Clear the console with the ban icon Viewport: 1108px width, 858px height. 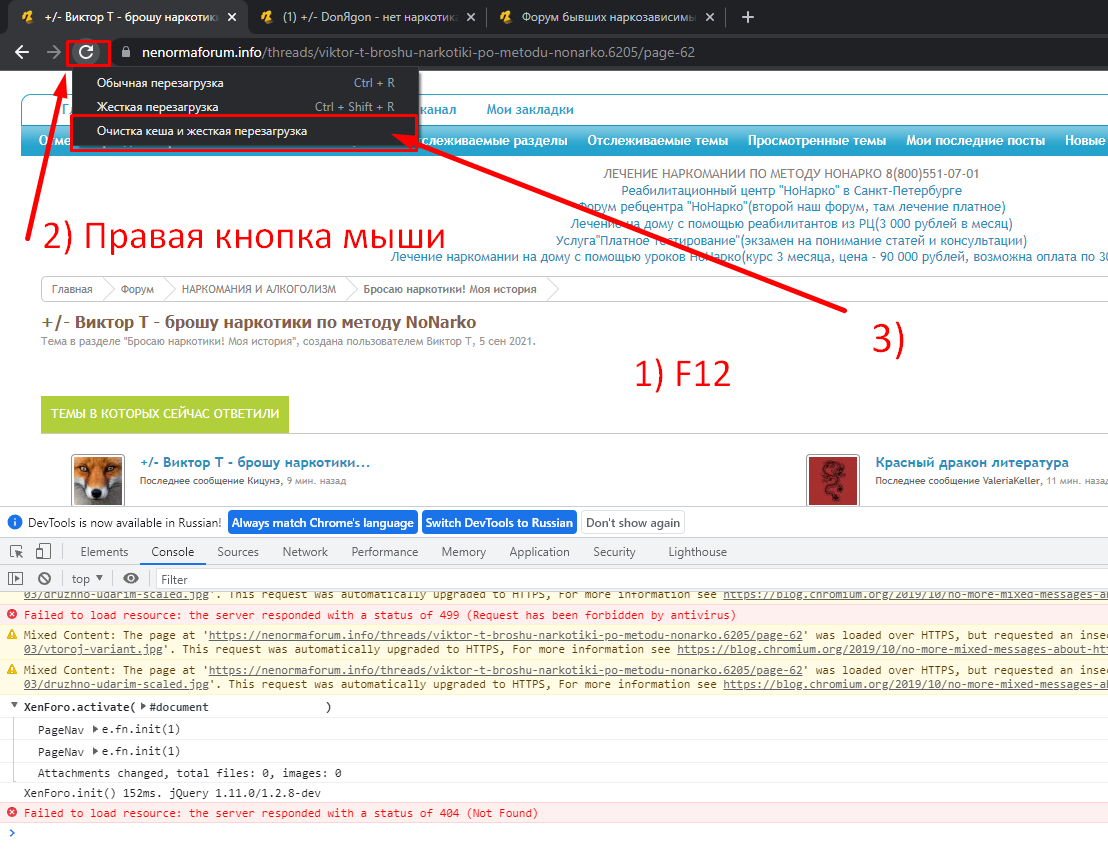(x=44, y=579)
